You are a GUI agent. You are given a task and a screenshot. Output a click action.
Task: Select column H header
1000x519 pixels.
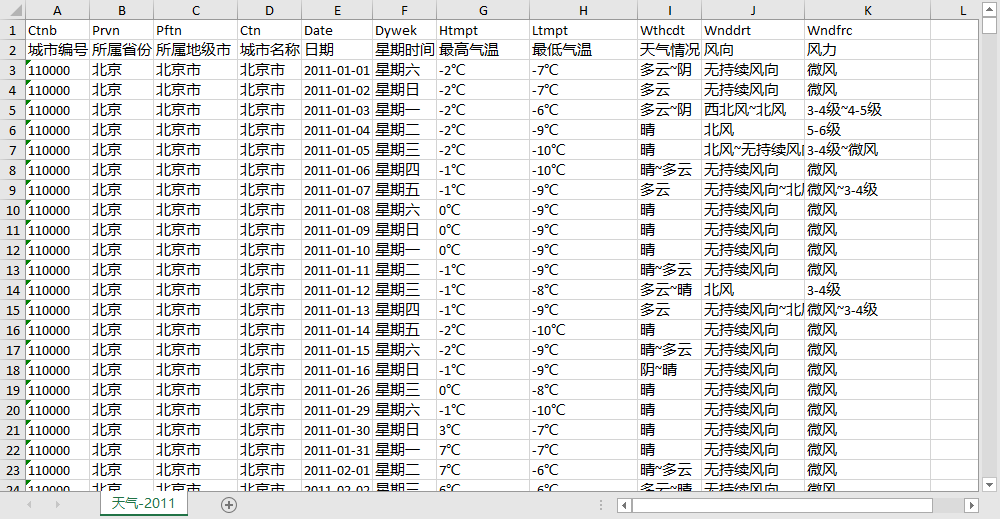tap(584, 11)
